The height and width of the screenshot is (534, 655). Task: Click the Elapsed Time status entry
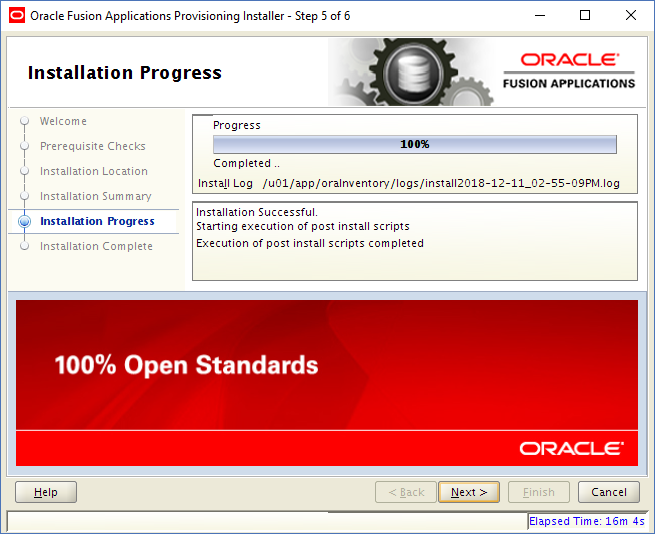(587, 521)
